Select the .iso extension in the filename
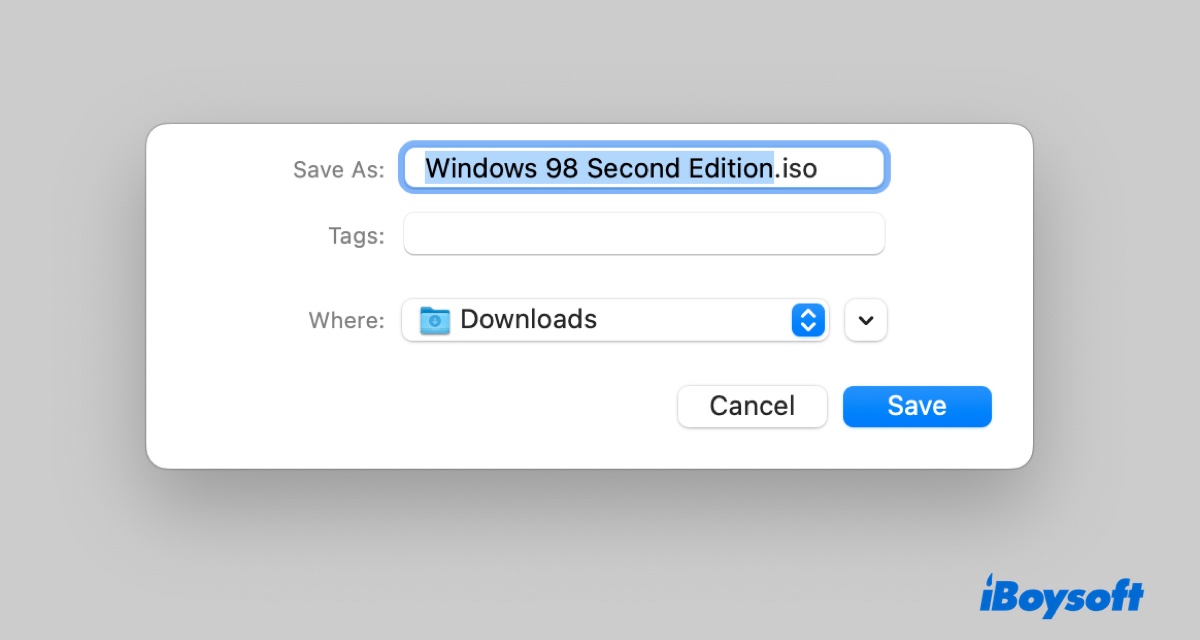The width and height of the screenshot is (1200, 640). tap(797, 168)
